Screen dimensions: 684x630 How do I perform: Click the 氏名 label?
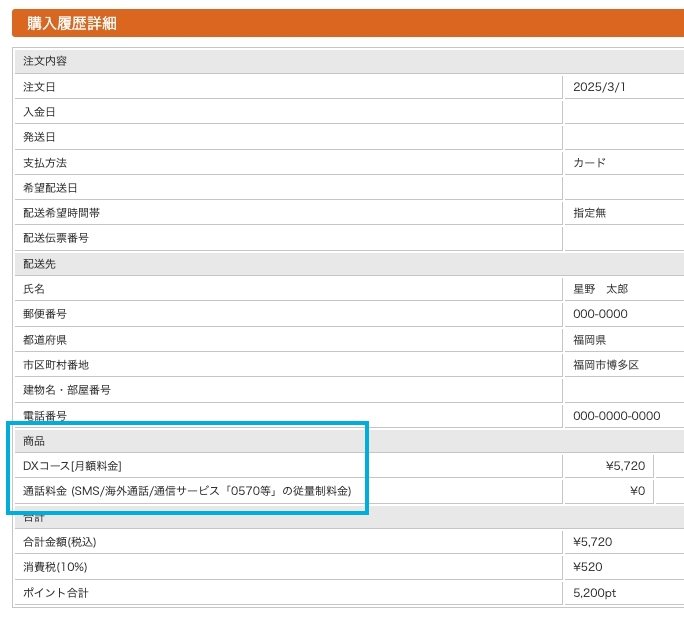pyautogui.click(x=34, y=289)
